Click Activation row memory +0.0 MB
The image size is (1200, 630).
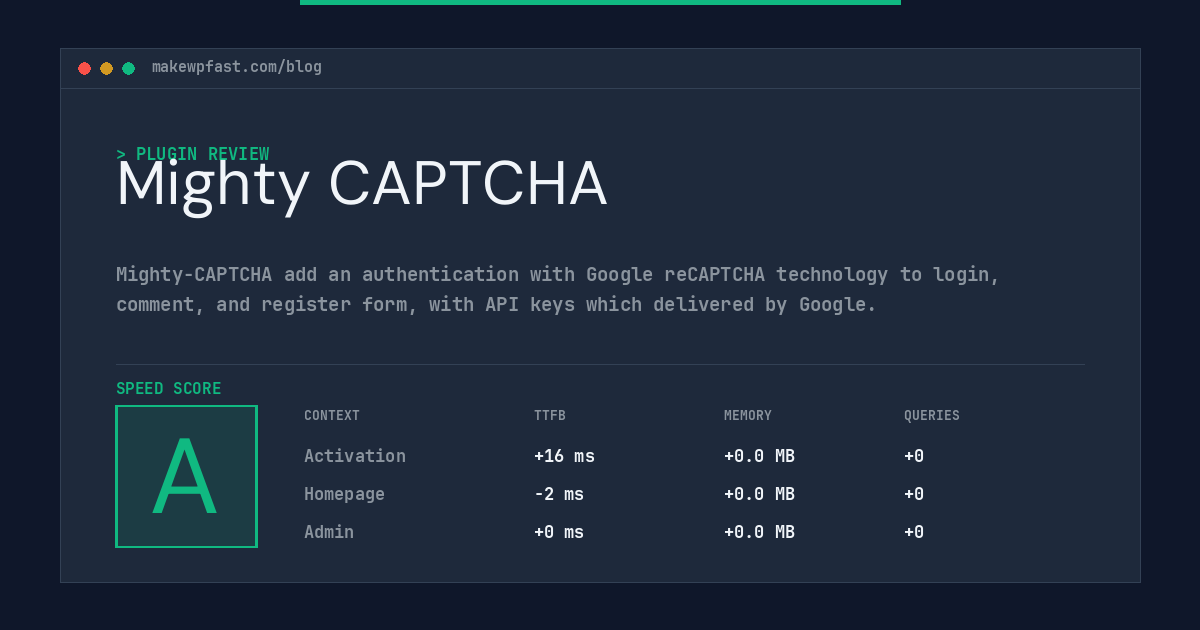click(759, 456)
